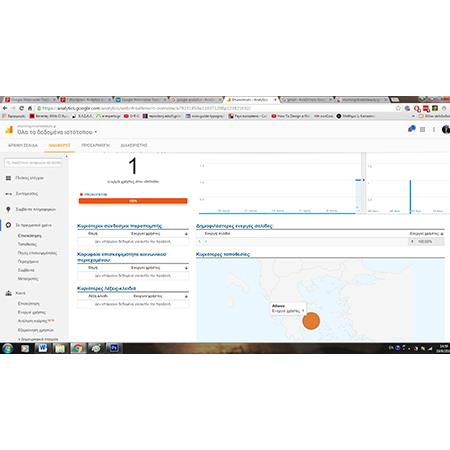Open the three-dot menu in Analytics header
Screen dimensions: 450x450
tap(434, 129)
